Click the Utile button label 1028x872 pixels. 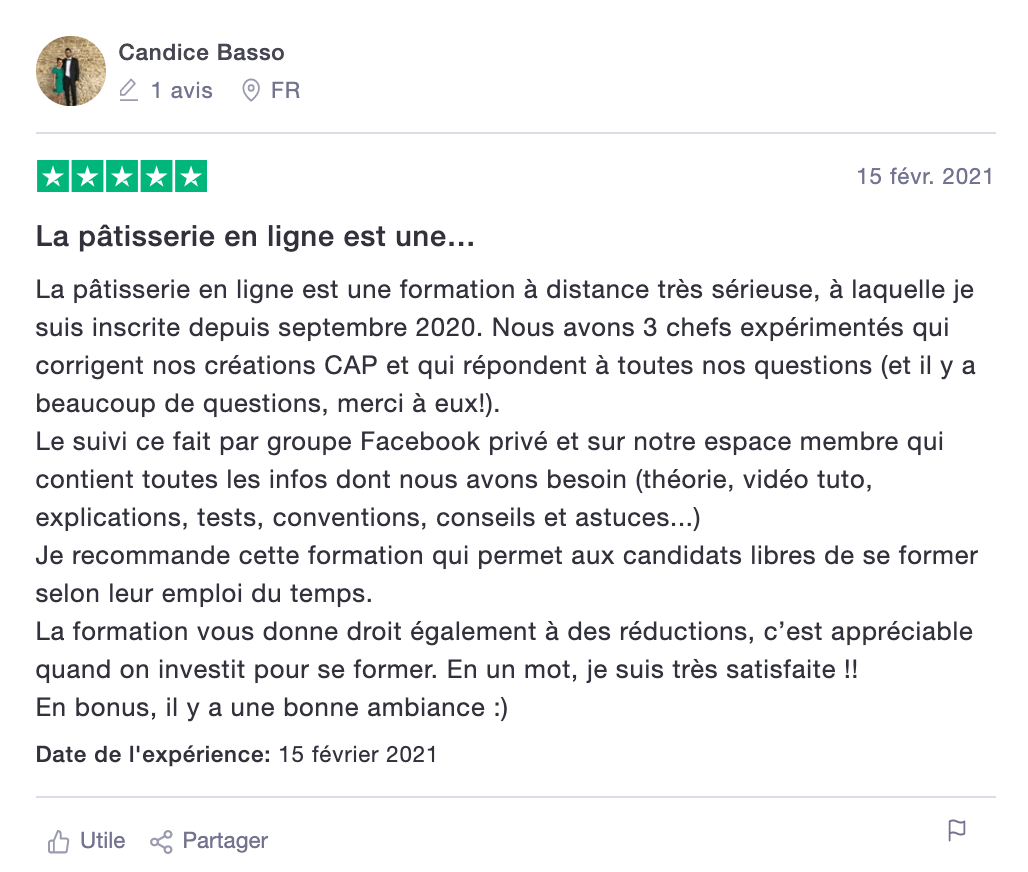pos(102,841)
